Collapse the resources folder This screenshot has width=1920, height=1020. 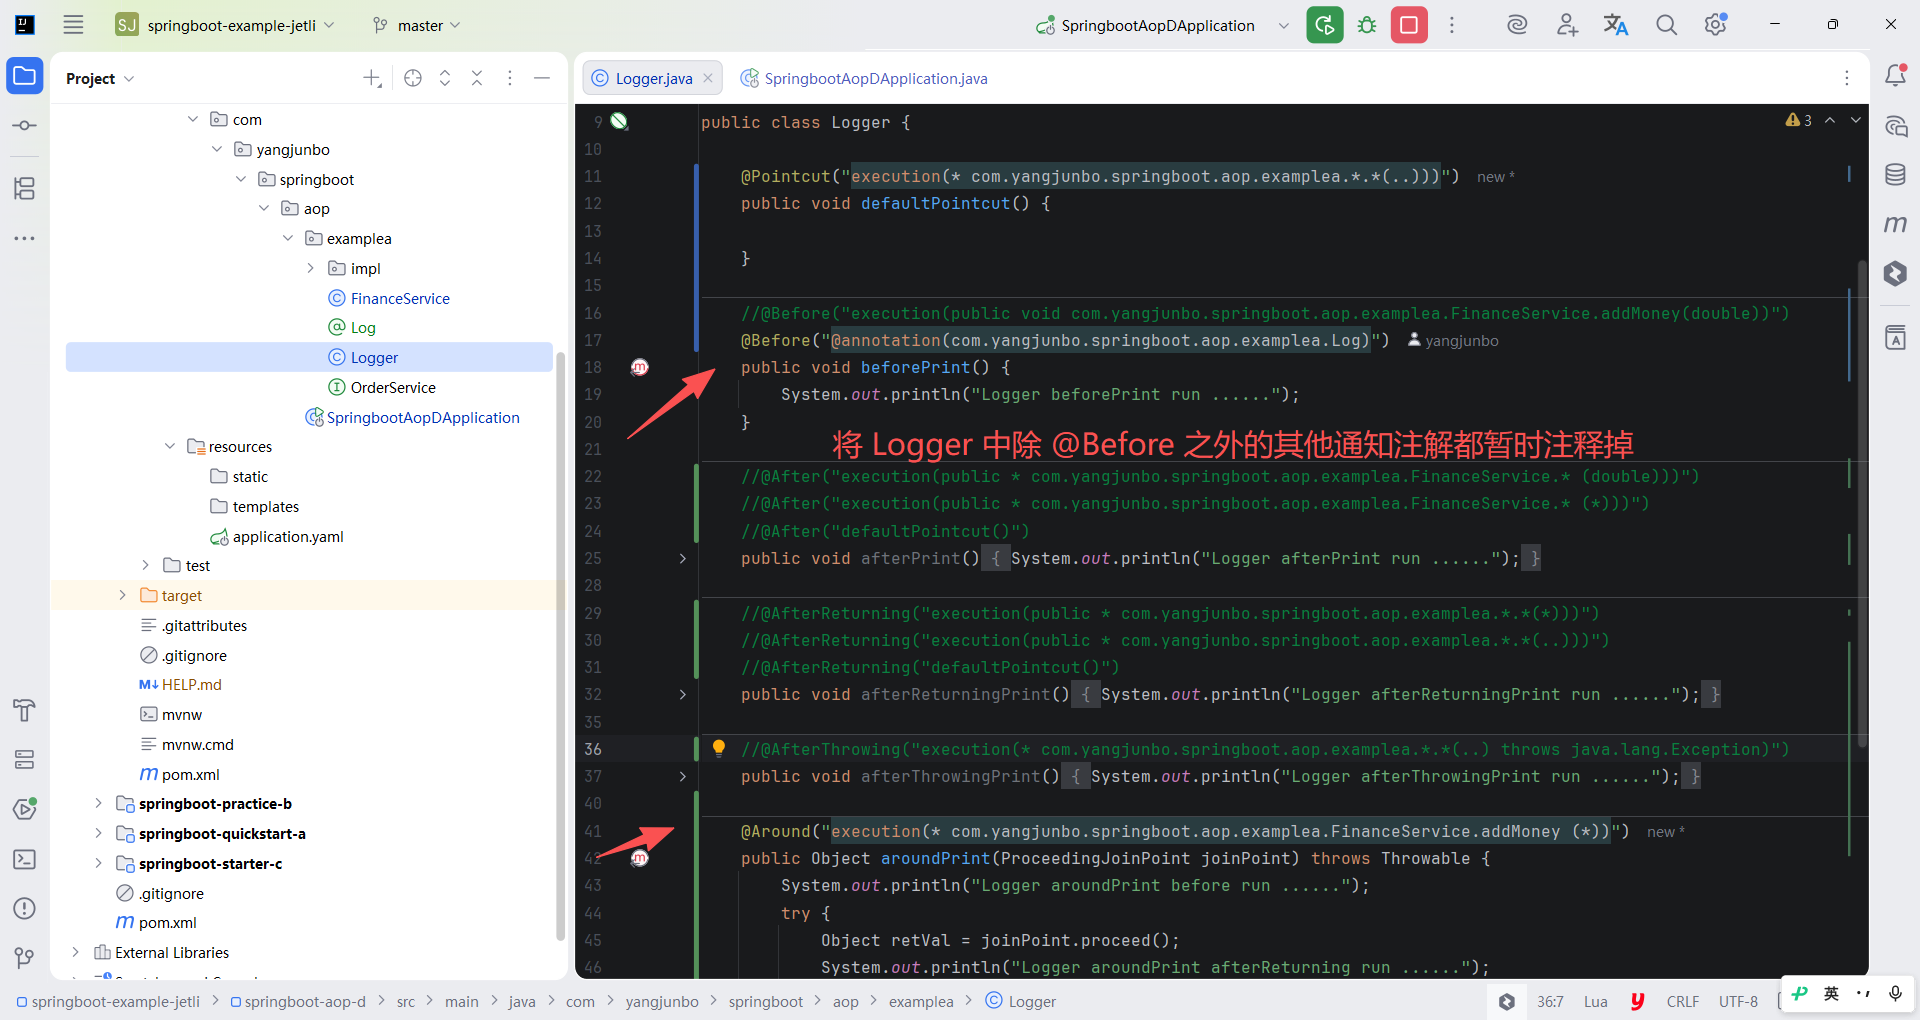click(170, 446)
